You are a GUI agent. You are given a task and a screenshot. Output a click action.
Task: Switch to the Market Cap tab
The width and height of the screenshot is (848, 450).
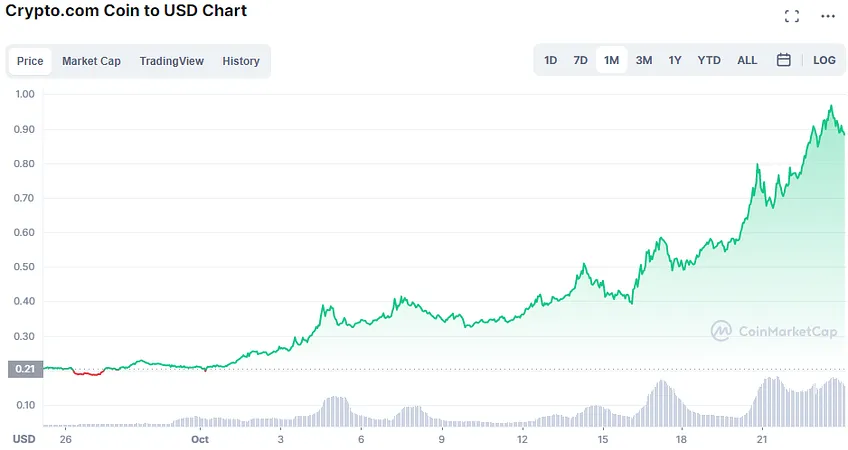click(91, 61)
